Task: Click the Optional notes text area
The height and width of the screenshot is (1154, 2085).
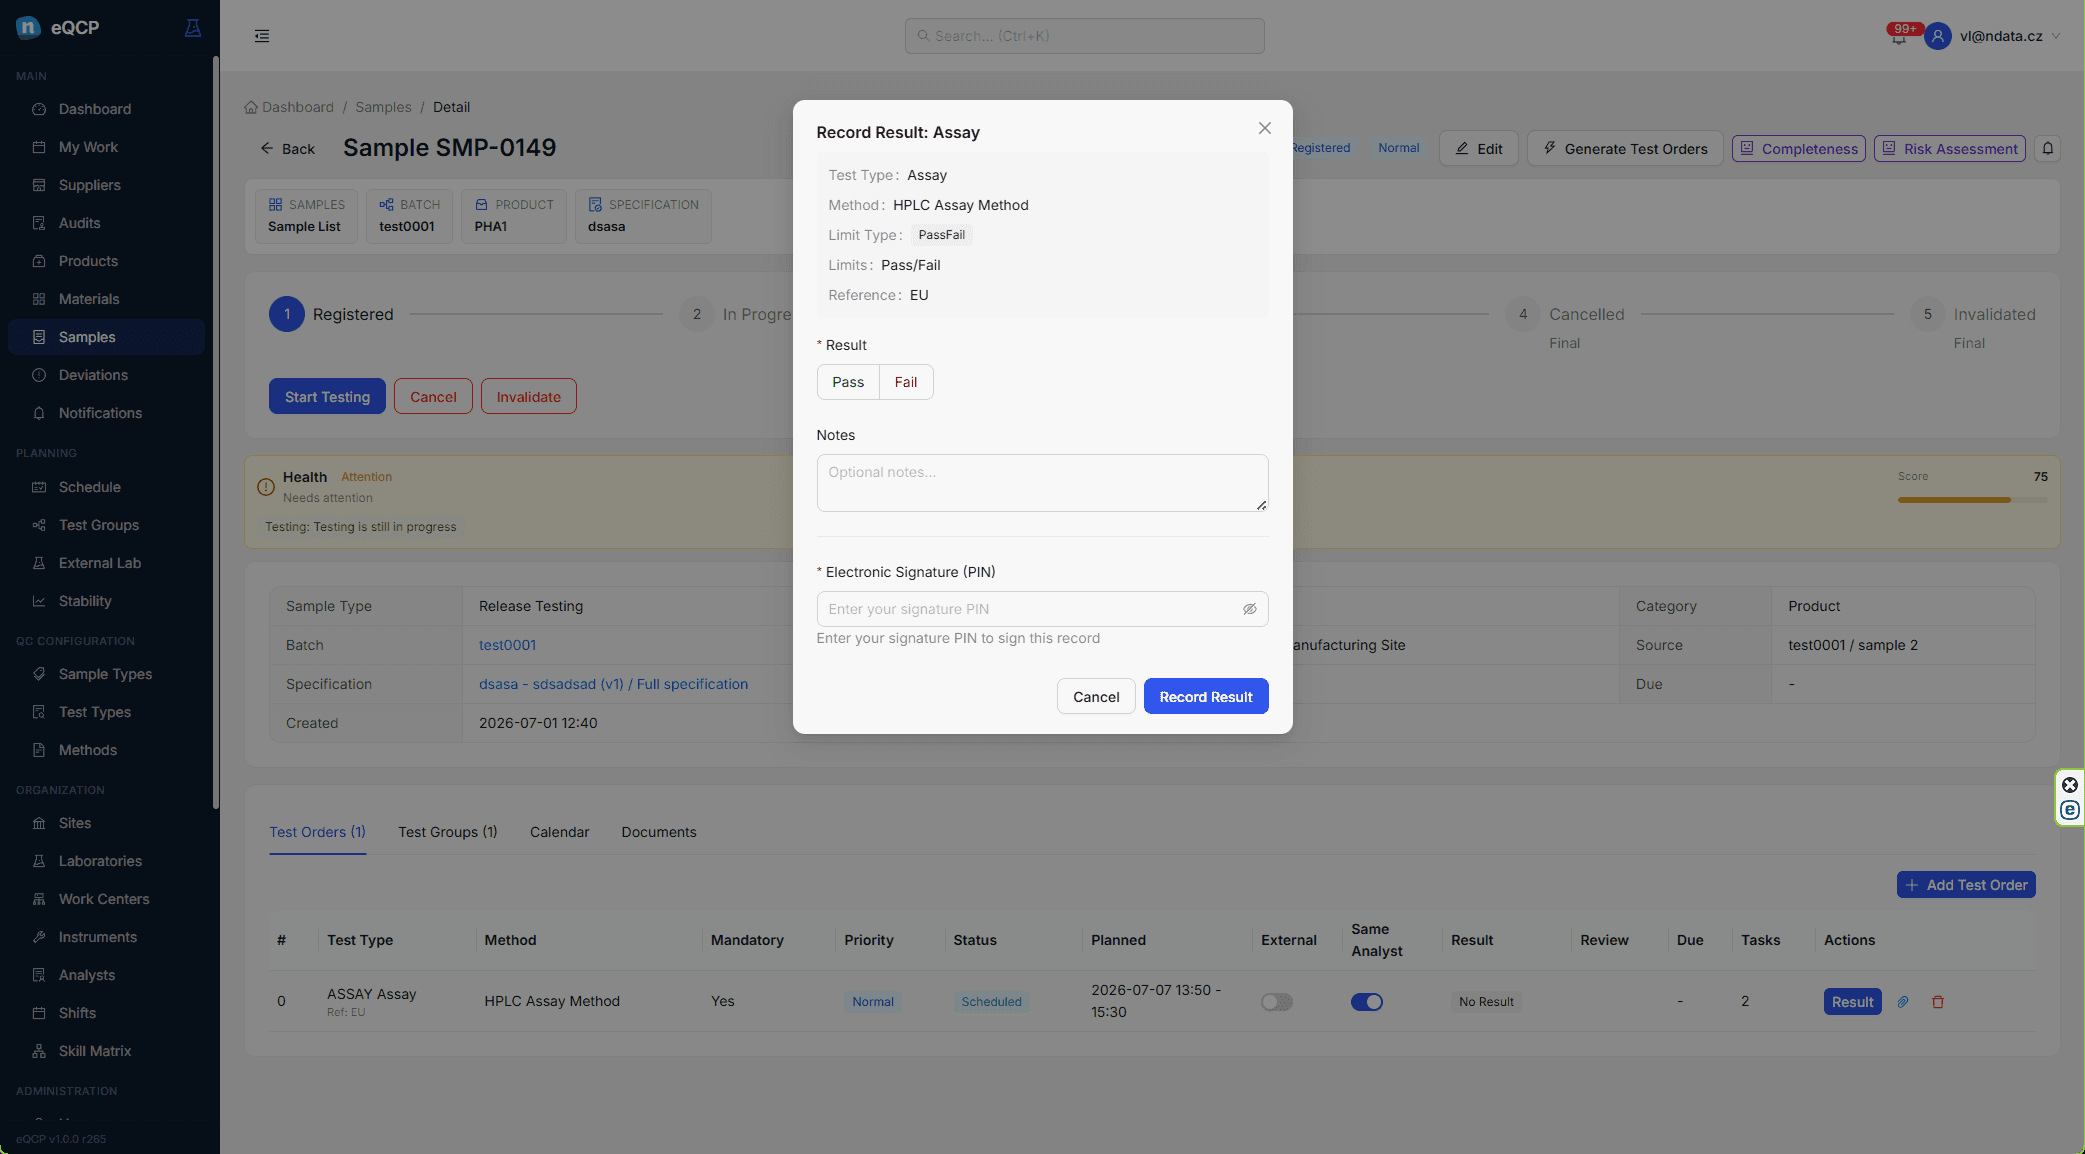Action: [x=1042, y=483]
